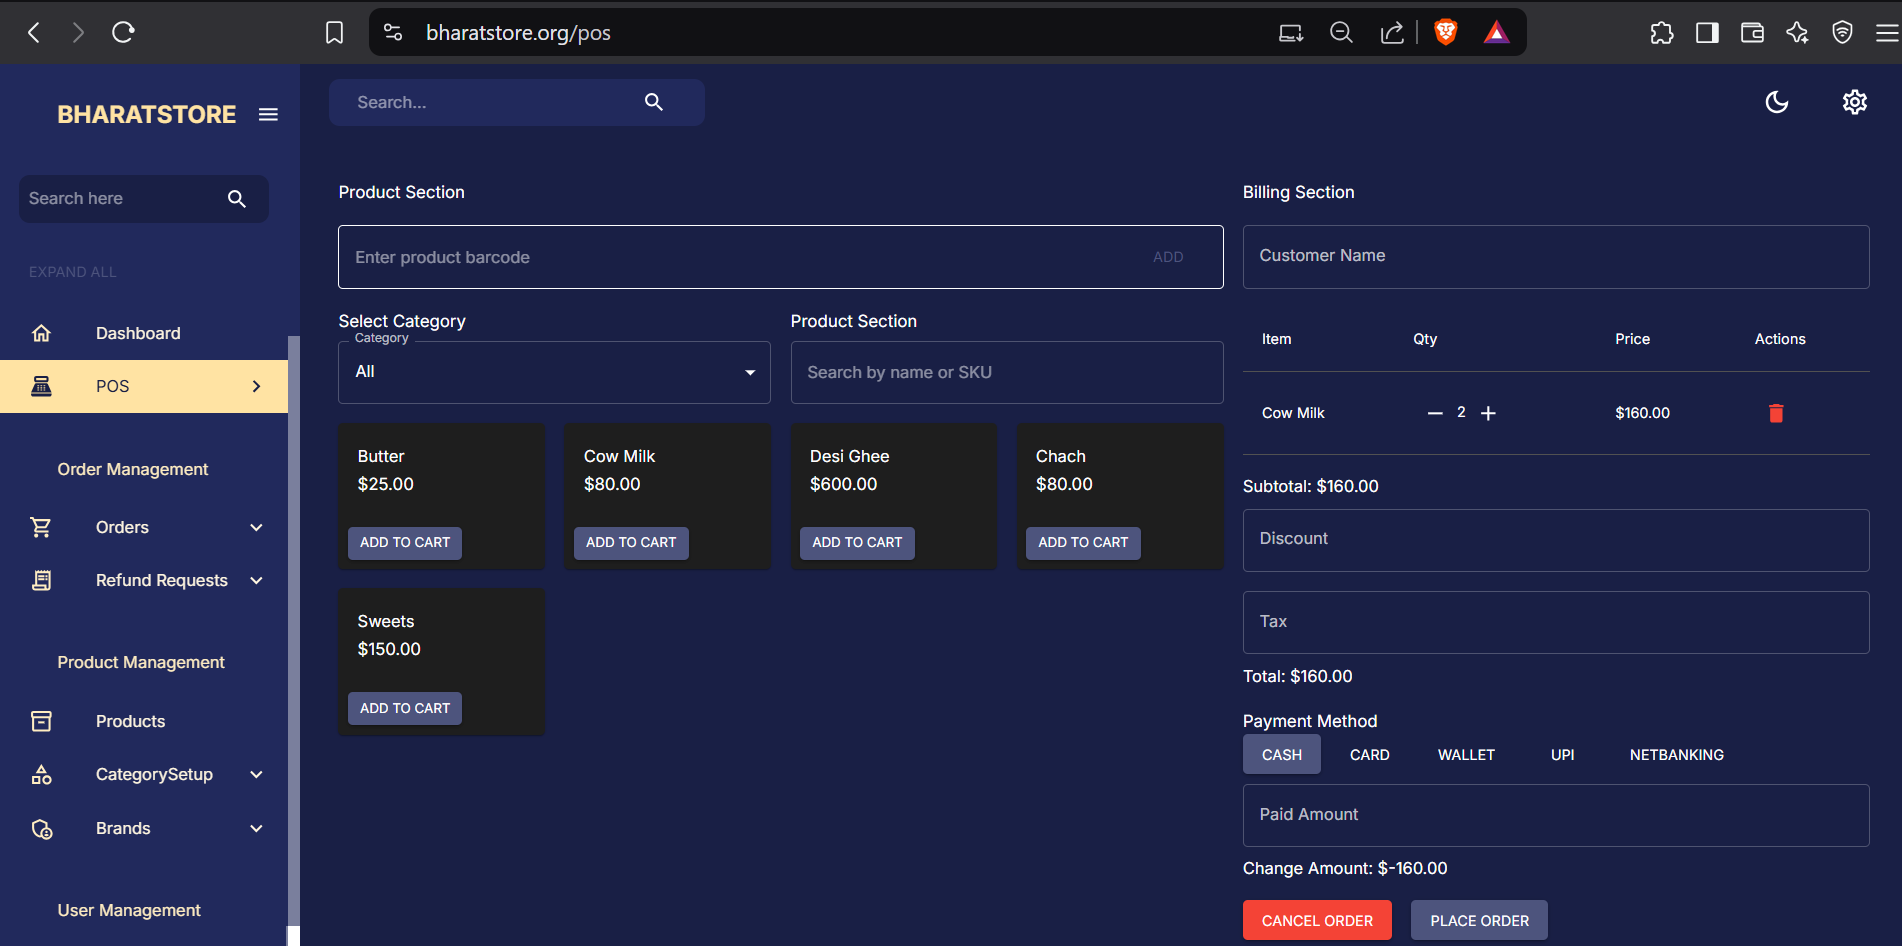1902x946 pixels.
Task: Click the browser address bar URL
Action: (x=518, y=33)
